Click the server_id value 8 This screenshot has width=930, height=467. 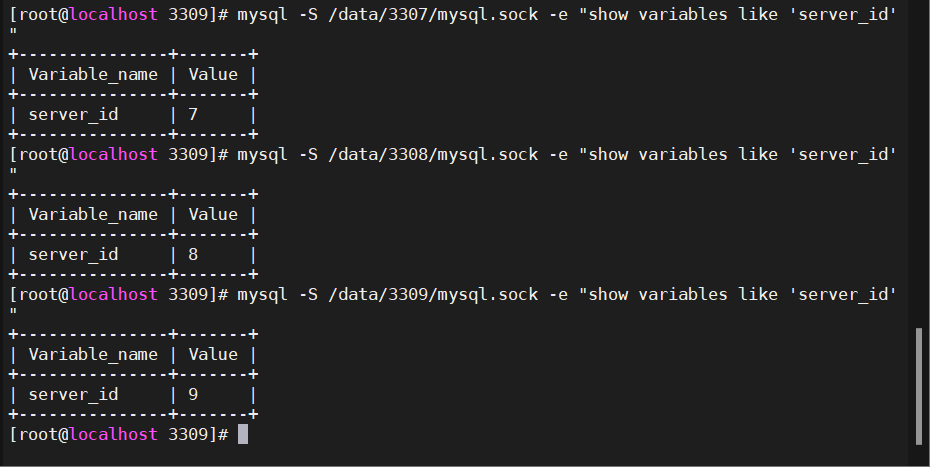193,254
